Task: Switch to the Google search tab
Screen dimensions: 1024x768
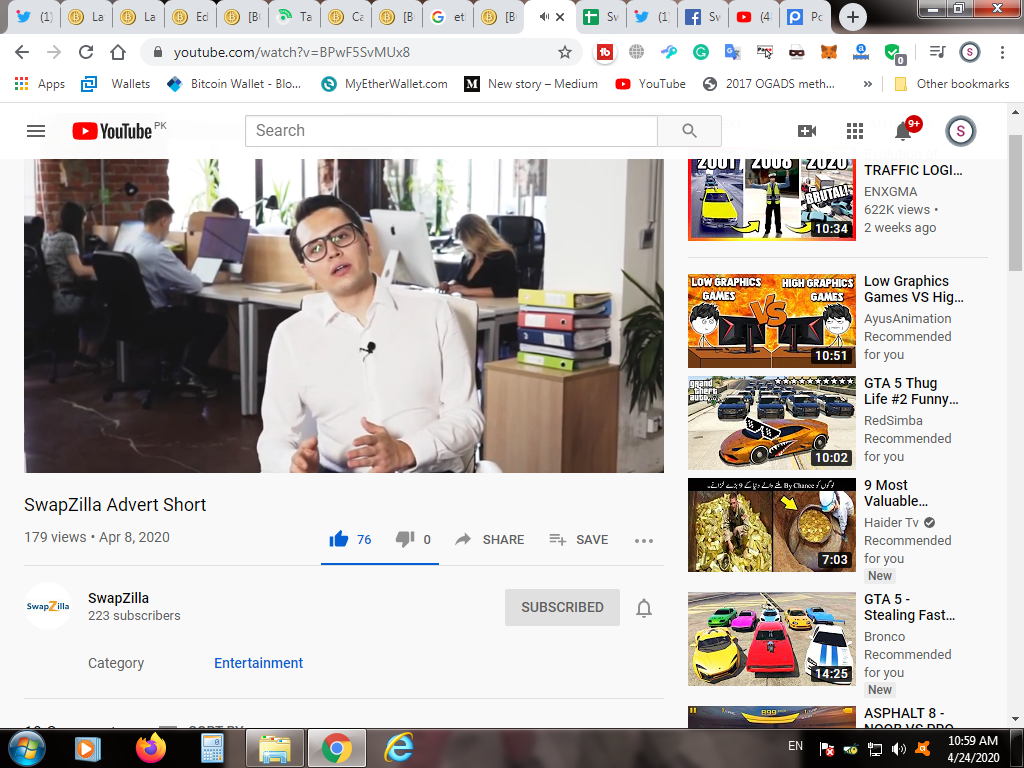Action: pos(449,17)
